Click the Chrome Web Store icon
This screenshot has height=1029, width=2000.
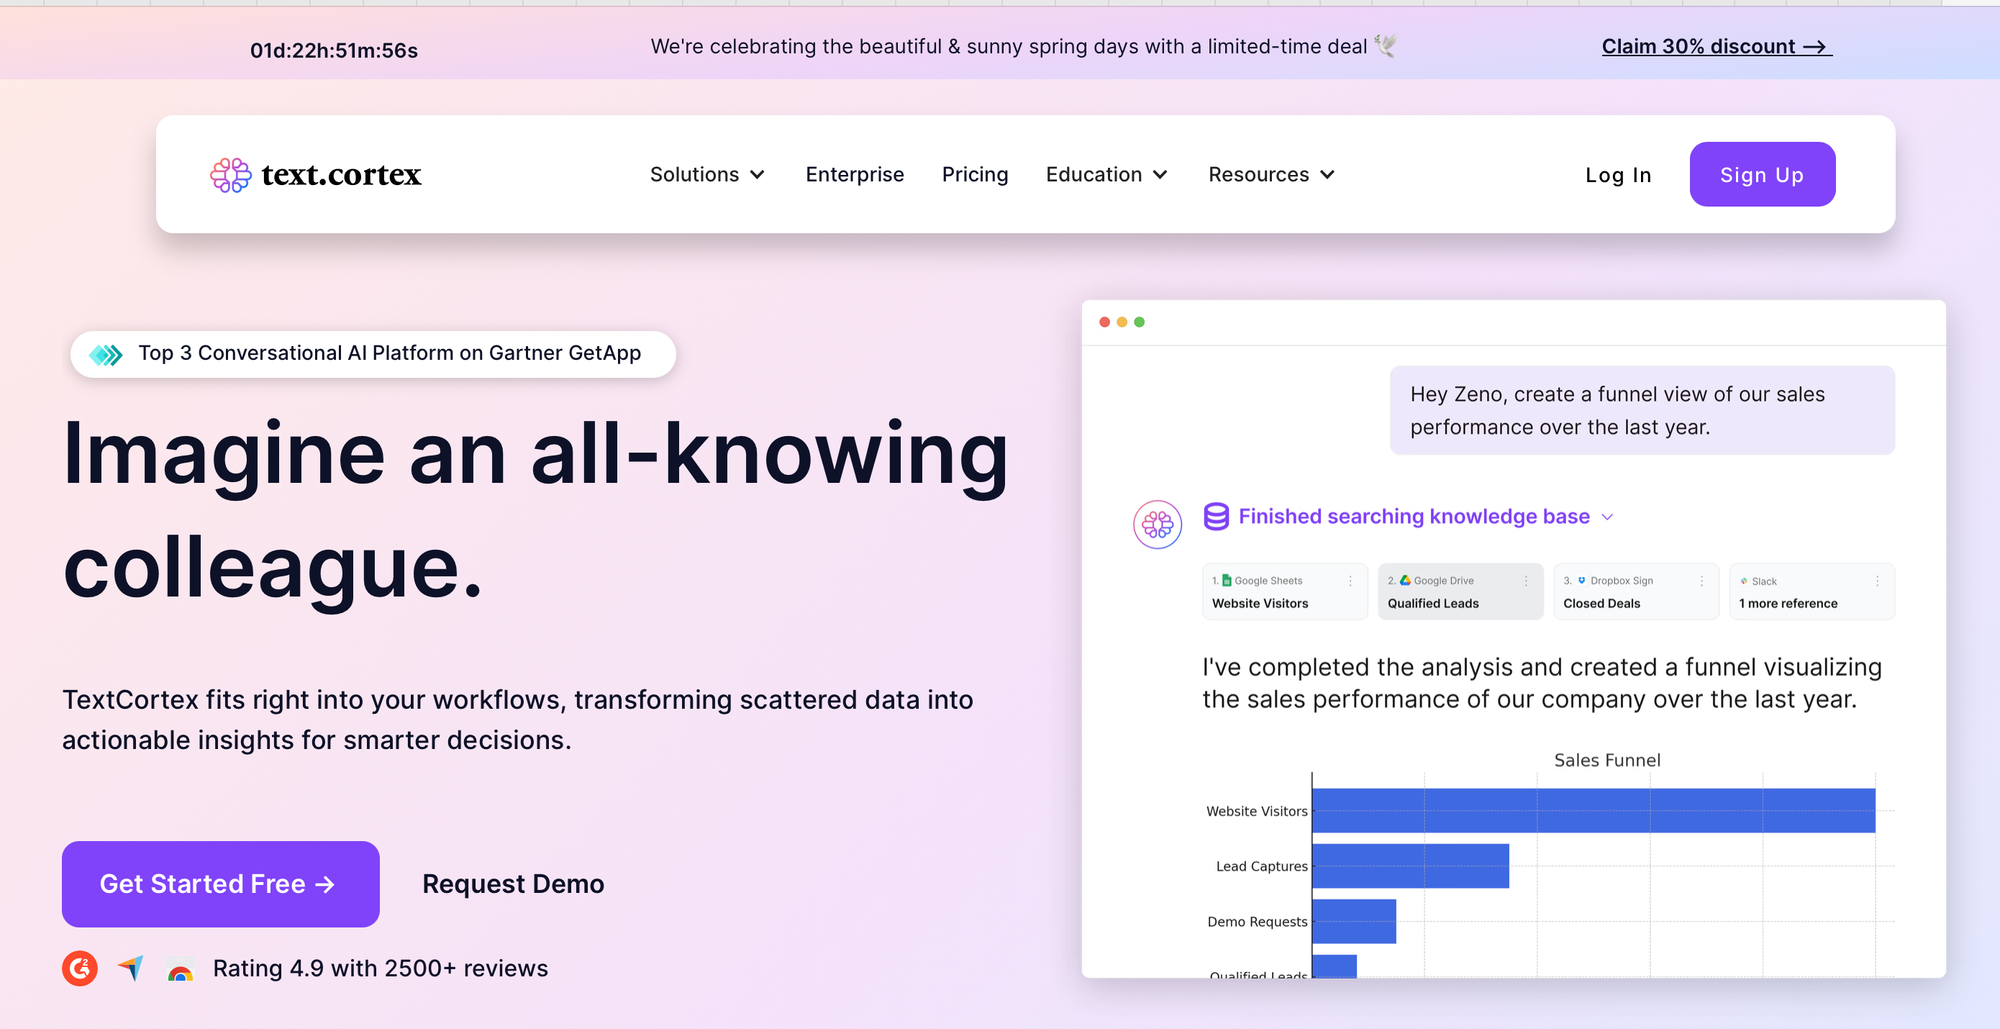tap(180, 970)
